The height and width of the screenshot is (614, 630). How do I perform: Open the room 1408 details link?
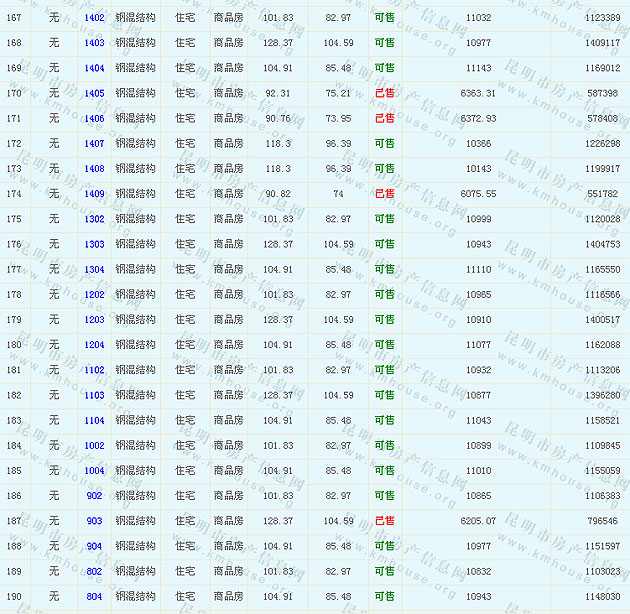point(94,169)
